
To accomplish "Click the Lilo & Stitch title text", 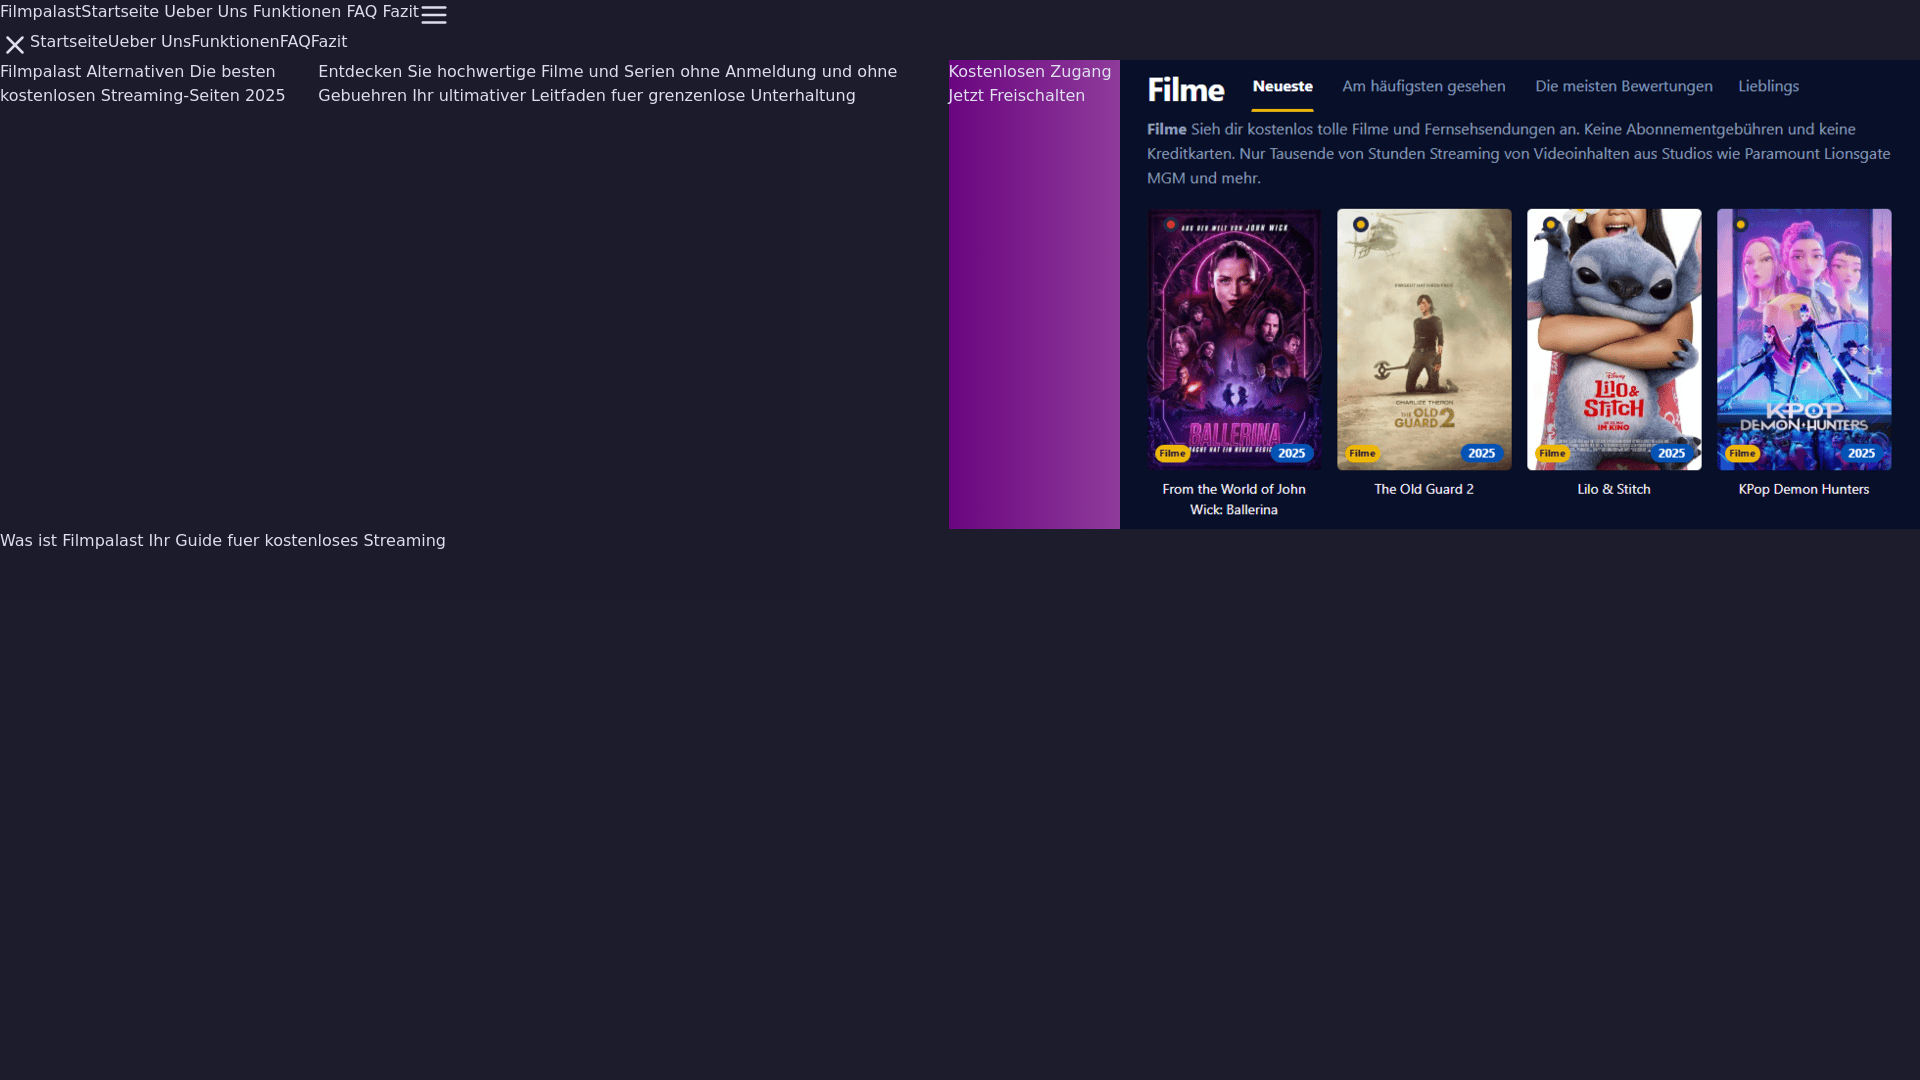I will tap(1614, 489).
